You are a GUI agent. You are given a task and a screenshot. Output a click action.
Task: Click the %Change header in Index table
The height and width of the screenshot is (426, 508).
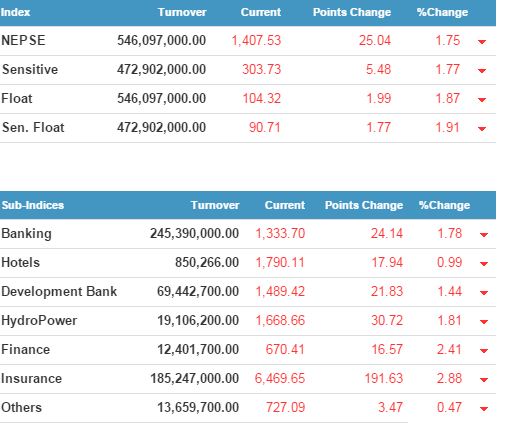point(442,12)
